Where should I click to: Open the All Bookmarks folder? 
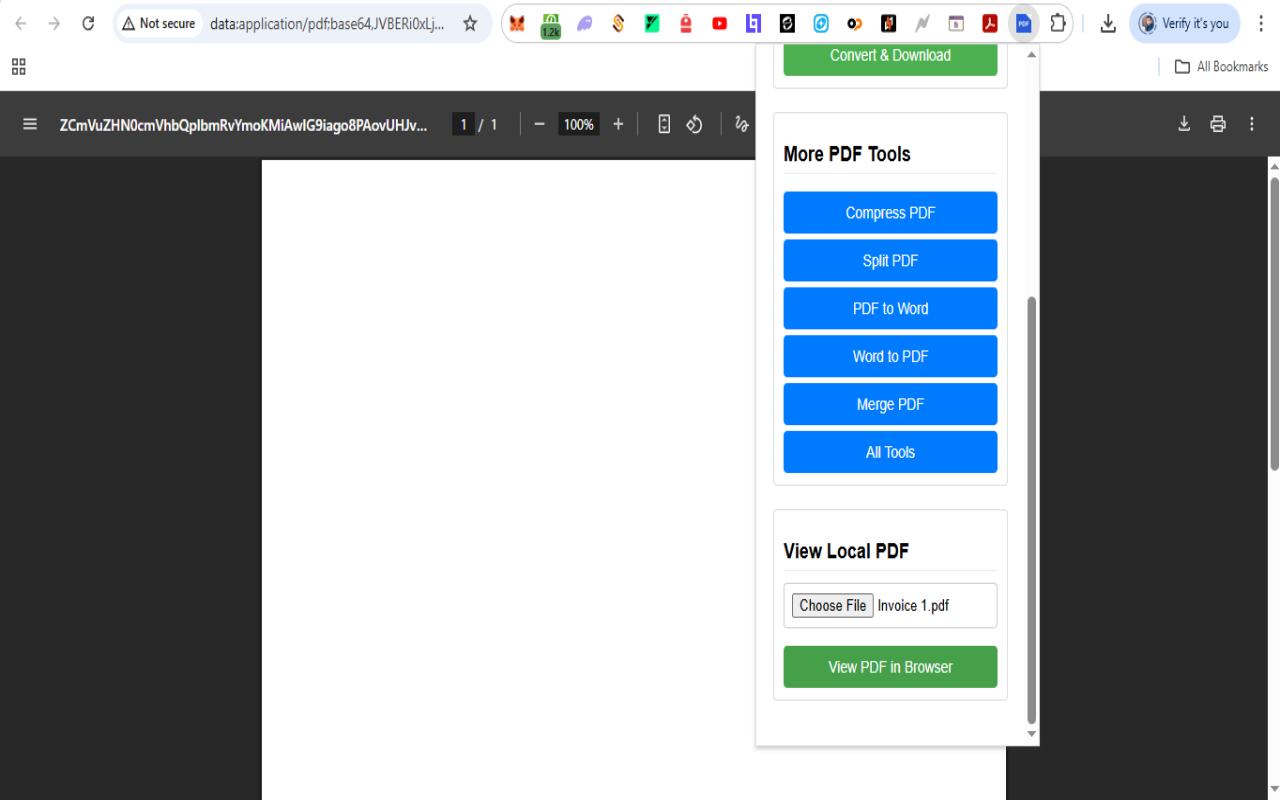(x=1219, y=66)
